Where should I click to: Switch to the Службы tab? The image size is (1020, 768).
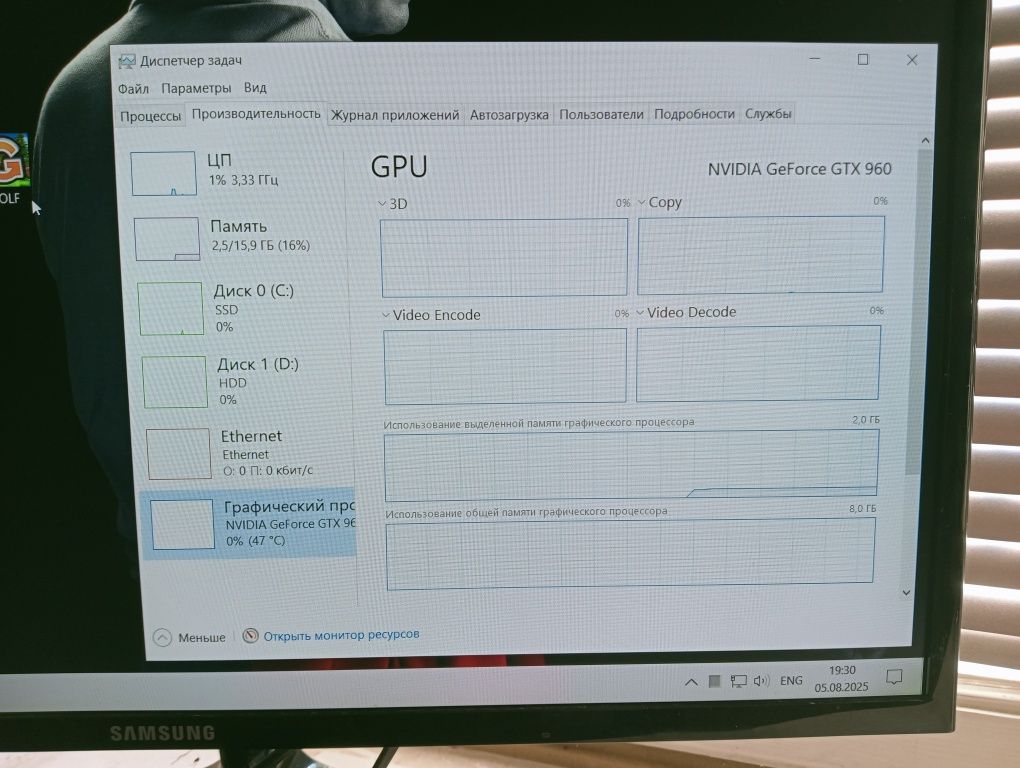(x=768, y=114)
